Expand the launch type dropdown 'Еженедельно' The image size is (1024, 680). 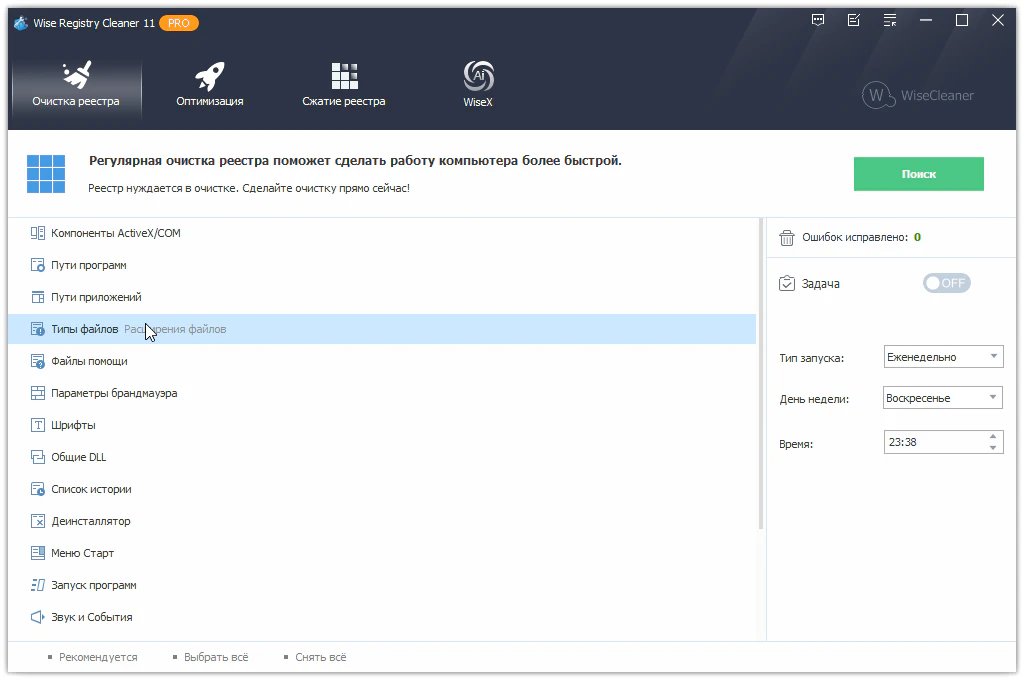(x=943, y=357)
